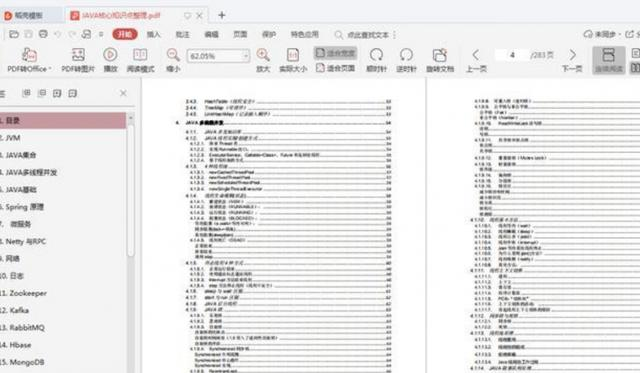Viewport: 640px width, 373px height.
Task: Expand PDF转Office dropdown arrow
Action: pyautogui.click(x=50, y=69)
